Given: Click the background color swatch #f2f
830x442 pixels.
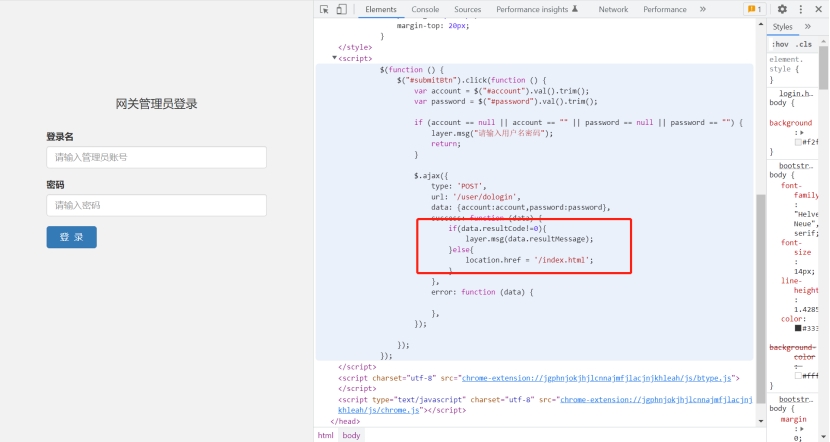Looking at the screenshot, I should click(x=798, y=142).
